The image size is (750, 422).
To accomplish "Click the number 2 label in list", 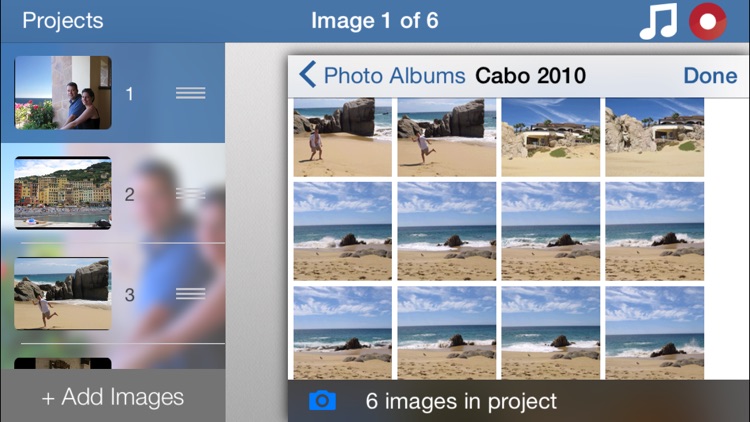I will click(129, 194).
